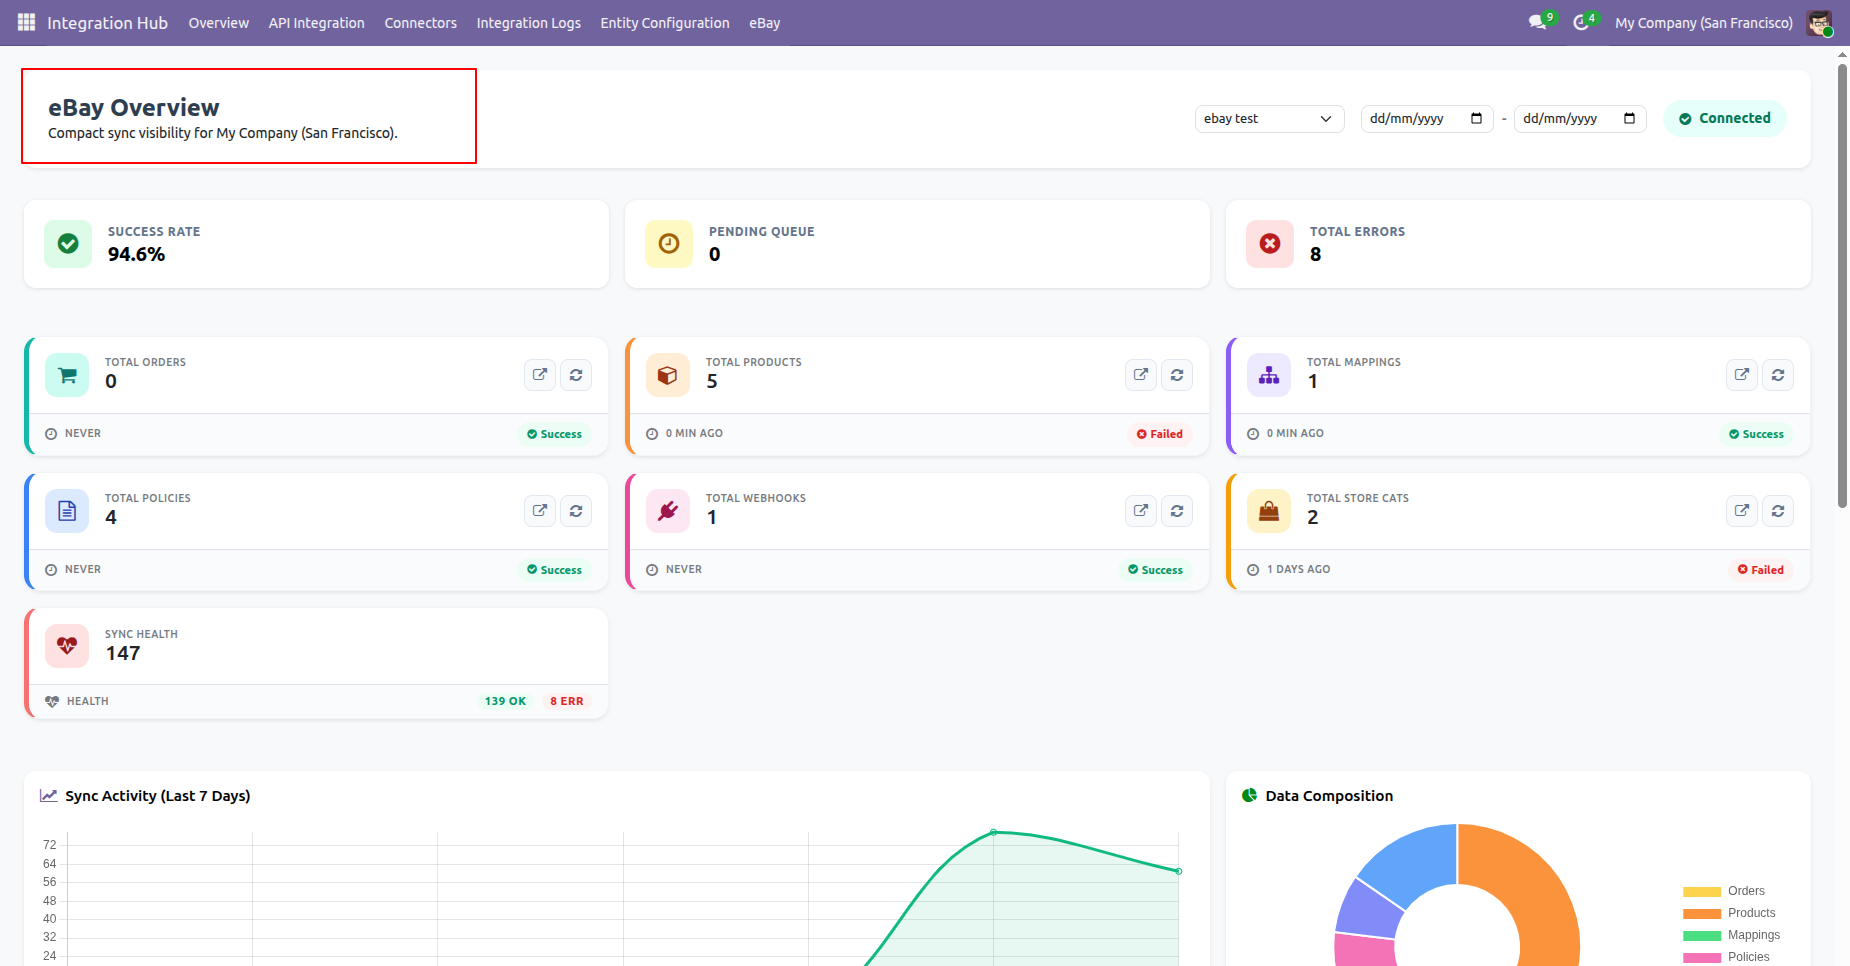Screen dimensions: 1850x966
Task: Toggle the Orders legend swatch
Action: tap(1702, 891)
